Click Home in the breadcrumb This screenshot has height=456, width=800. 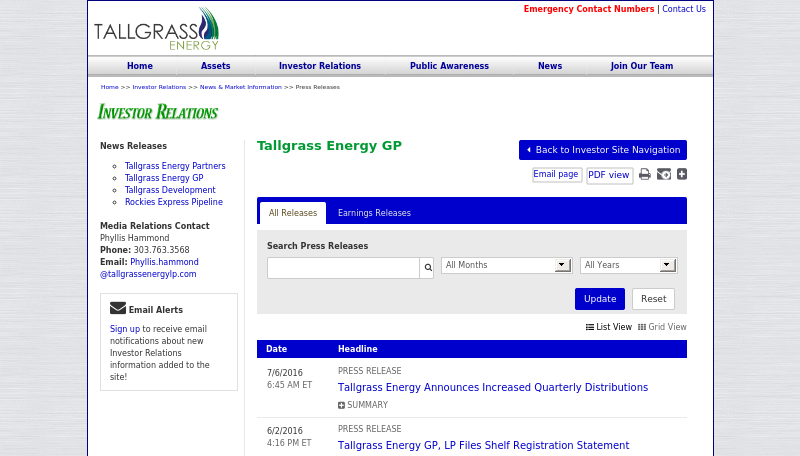pyautogui.click(x=109, y=87)
